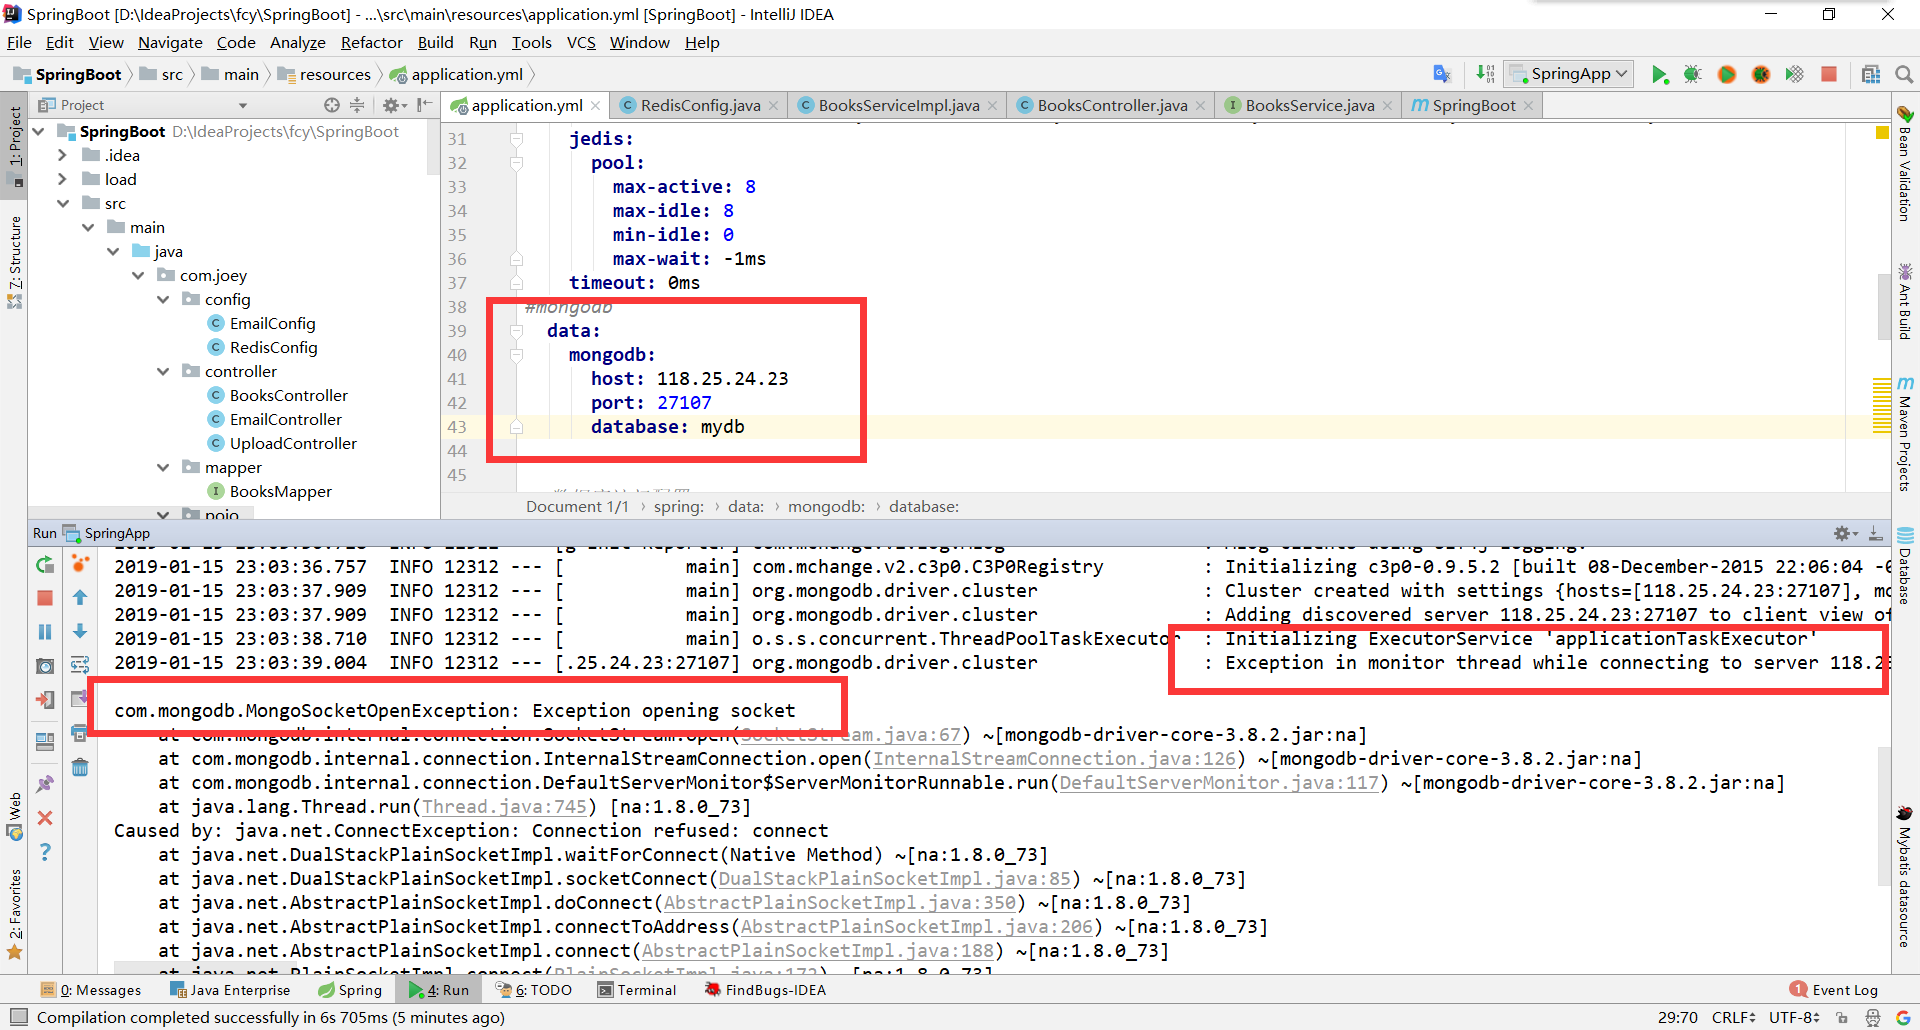Rerun SpringApp in the Run panel
Image resolution: width=1920 pixels, height=1030 pixels.
pos(45,565)
